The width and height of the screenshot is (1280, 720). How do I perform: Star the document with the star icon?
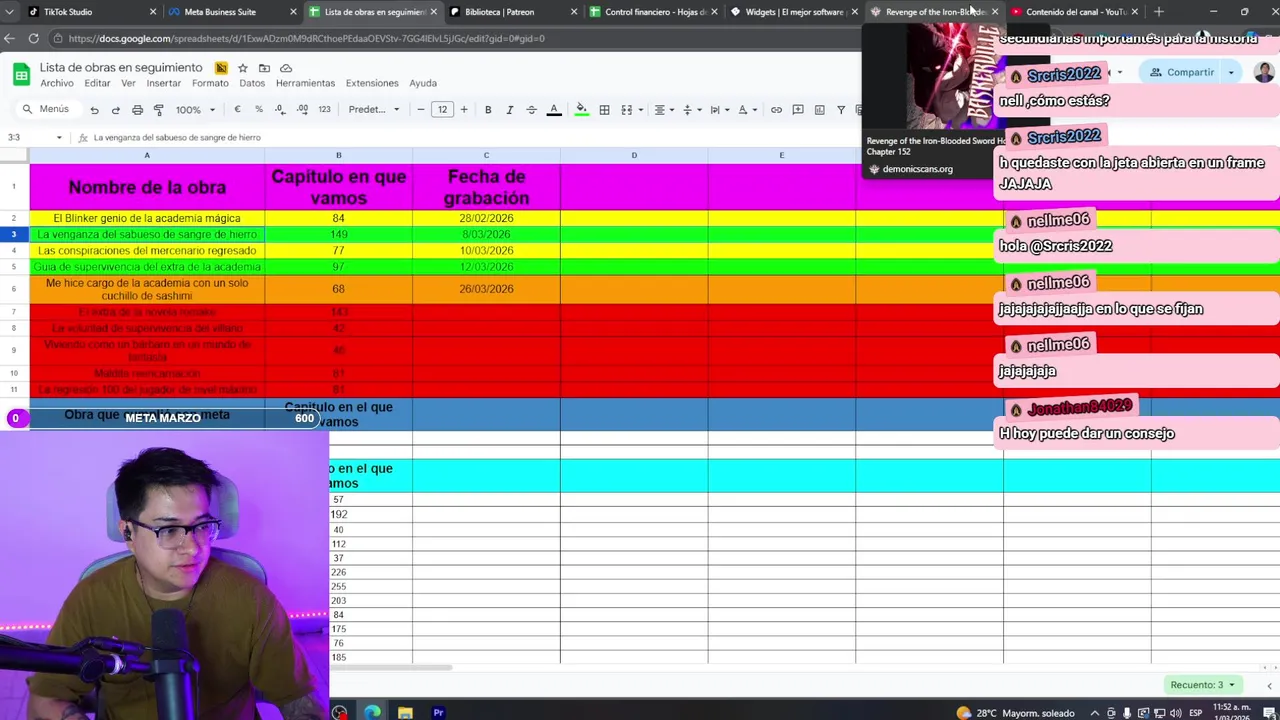point(243,68)
